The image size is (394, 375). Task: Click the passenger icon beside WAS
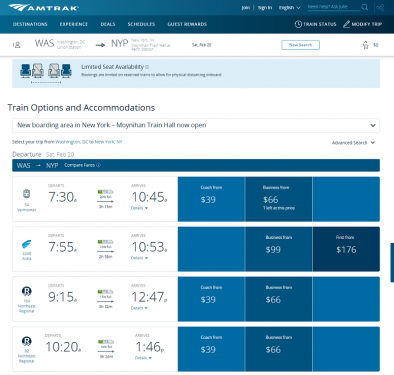(17, 45)
